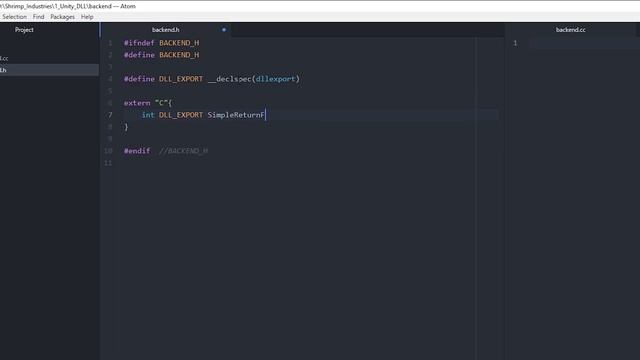Click line number 7 in gutter
Viewport: 640px width, 360px height.
(110, 115)
